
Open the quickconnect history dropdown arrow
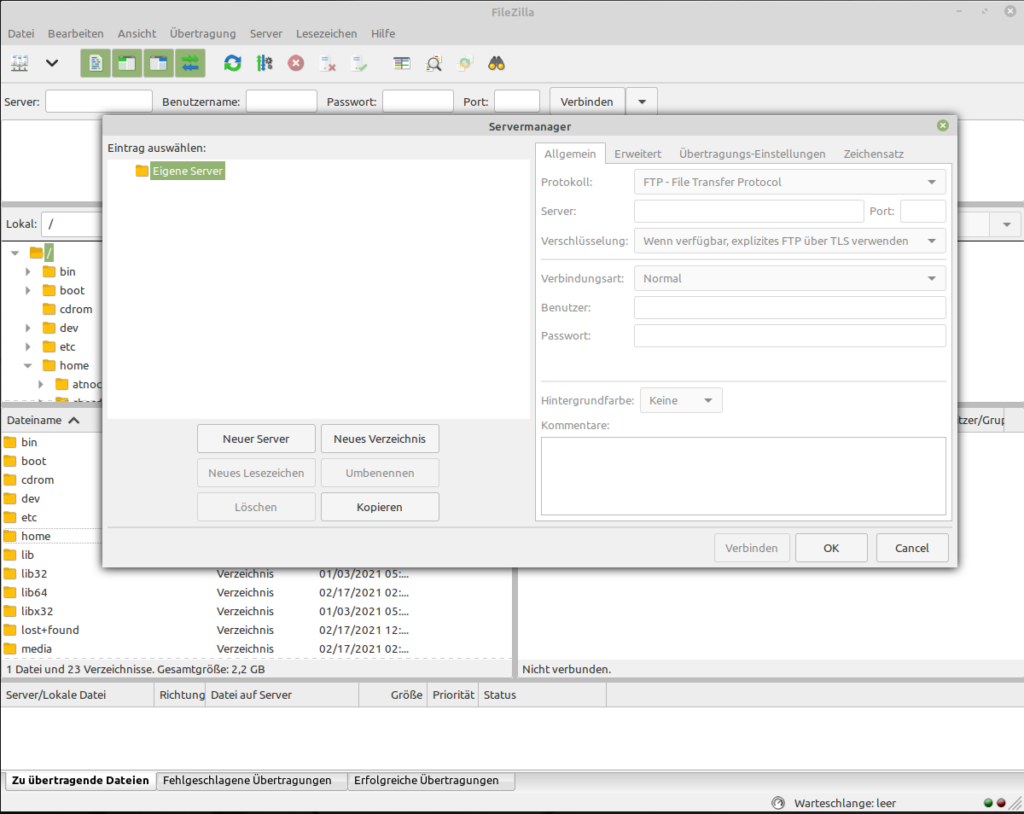coord(642,101)
